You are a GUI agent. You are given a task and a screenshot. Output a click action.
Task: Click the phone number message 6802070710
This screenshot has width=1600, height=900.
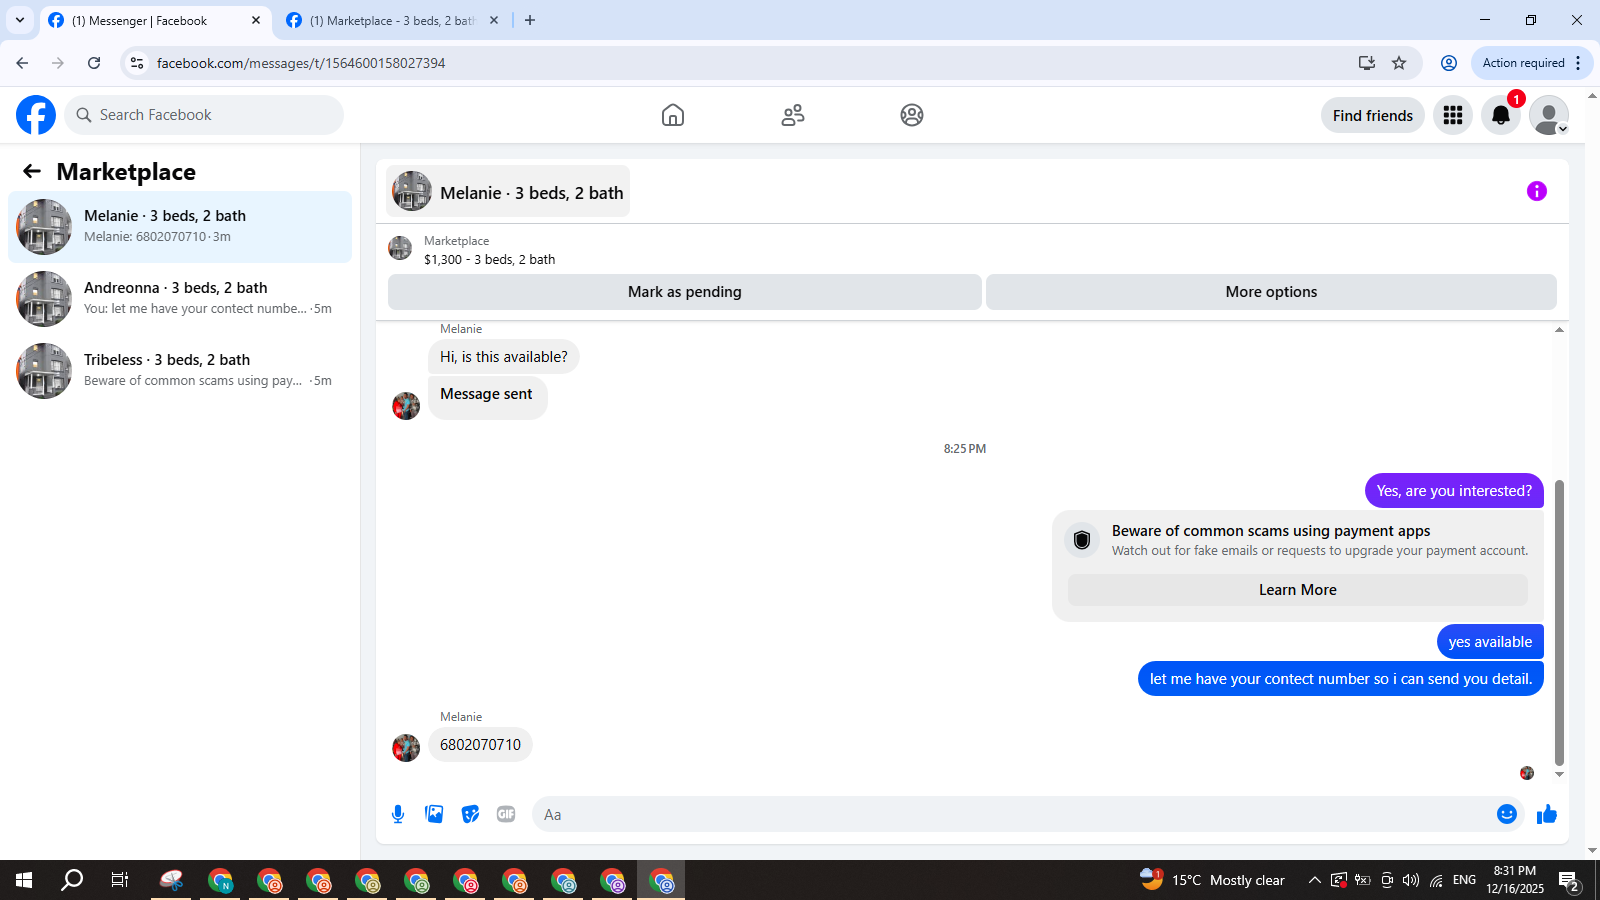pos(480,745)
